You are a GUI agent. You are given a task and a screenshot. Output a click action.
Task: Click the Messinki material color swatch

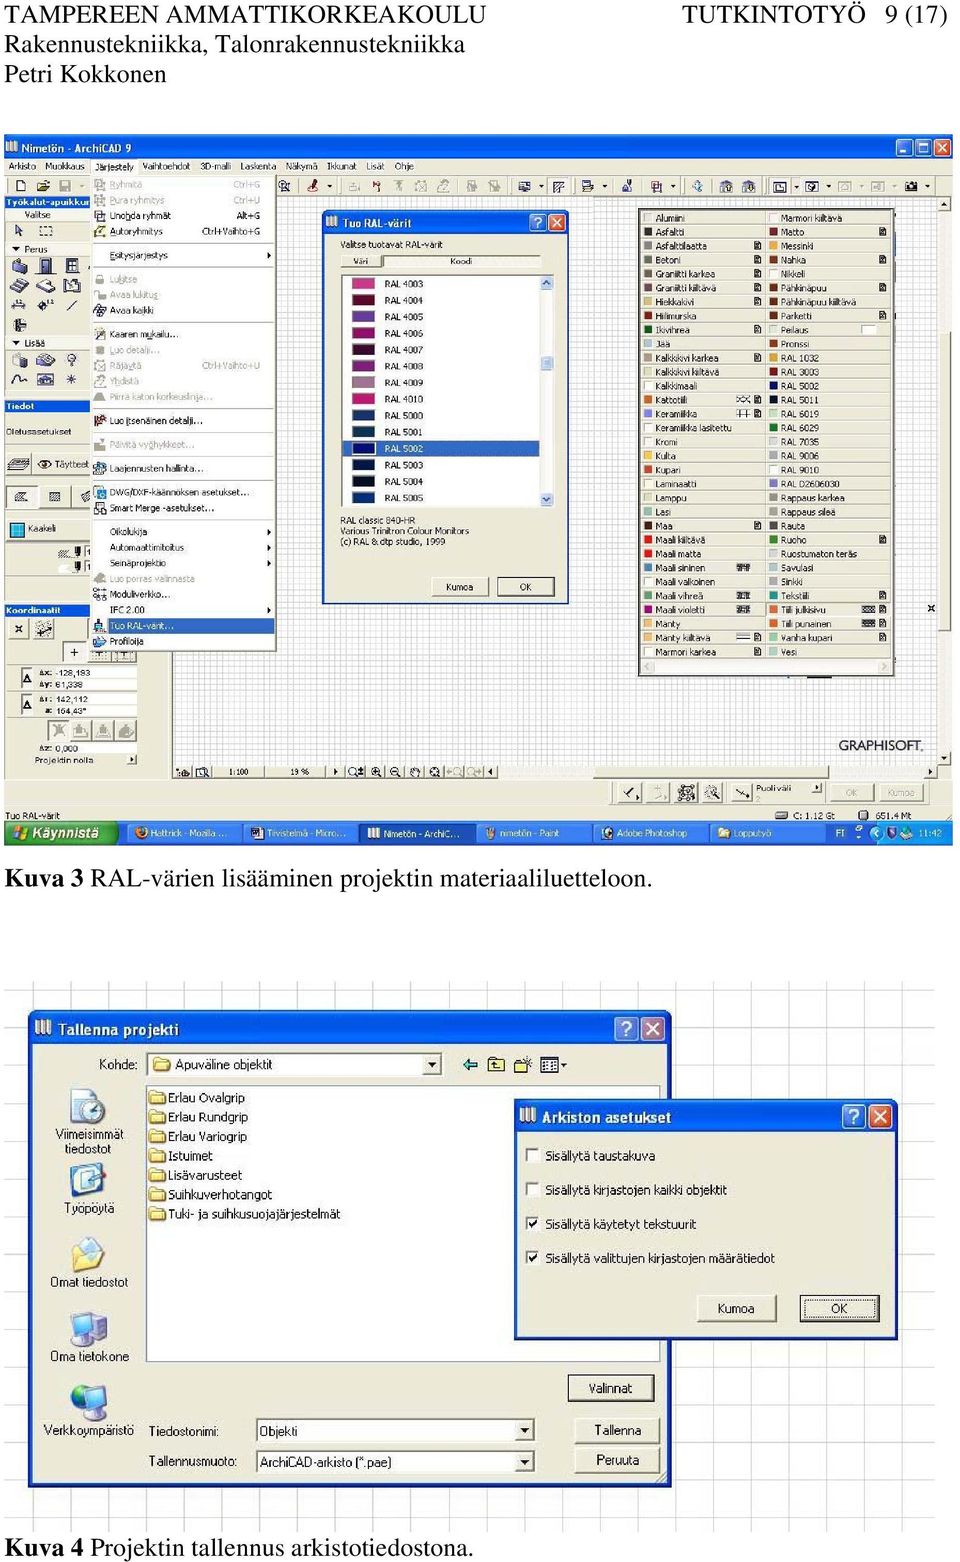pos(773,245)
